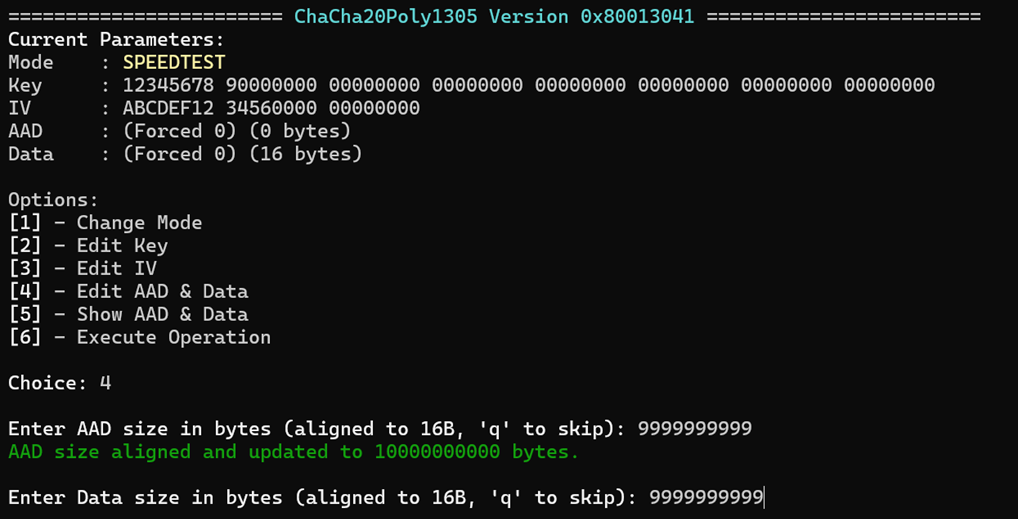
Task: Select option 5 Show AAD & Data
Action: pos(128,314)
